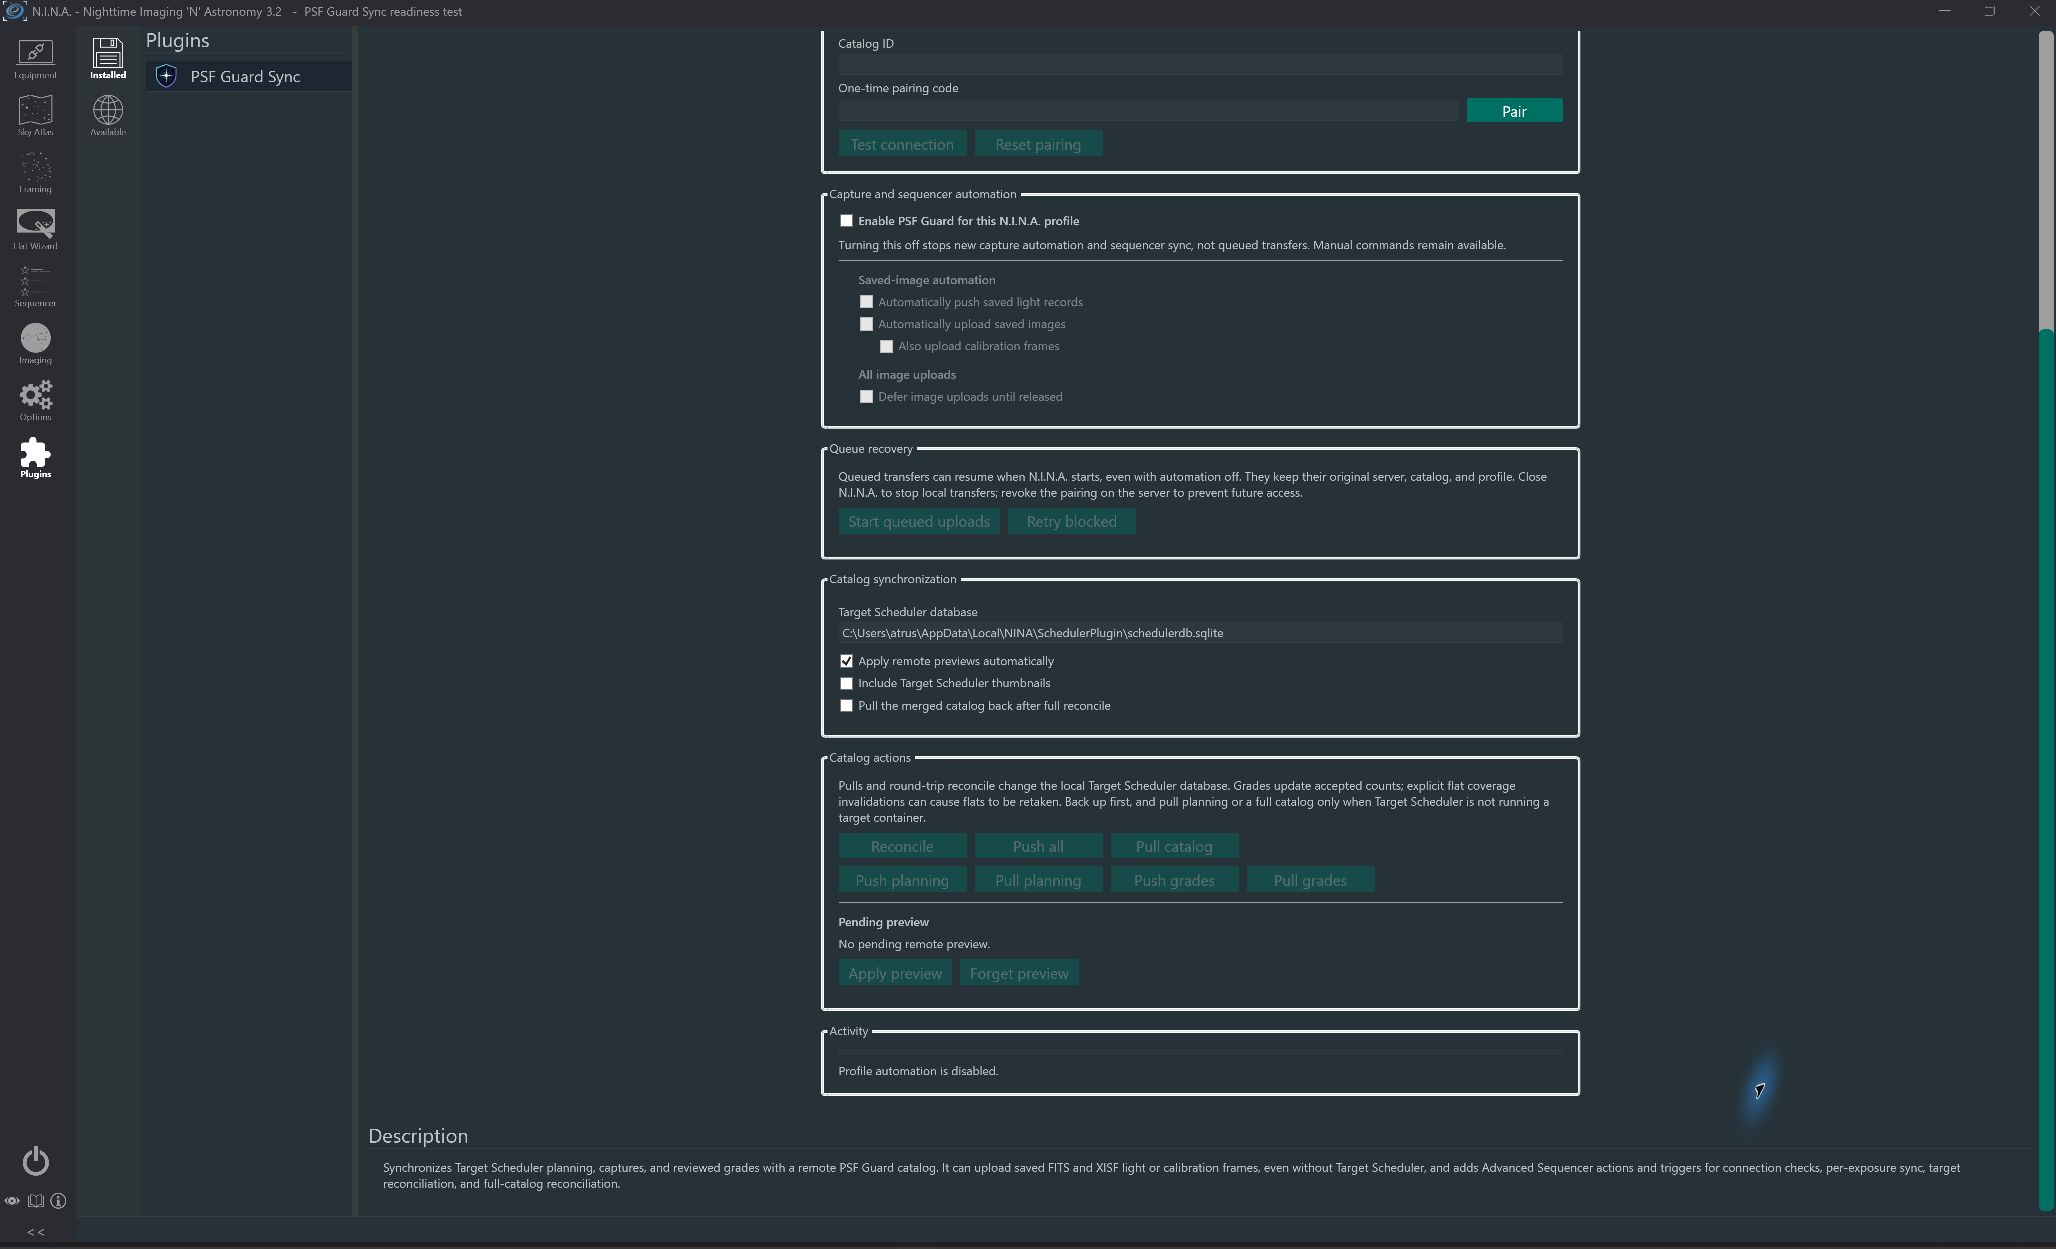2056x1249 pixels.
Task: Select PSF Guard Sync plugin entry
Action: coord(249,76)
